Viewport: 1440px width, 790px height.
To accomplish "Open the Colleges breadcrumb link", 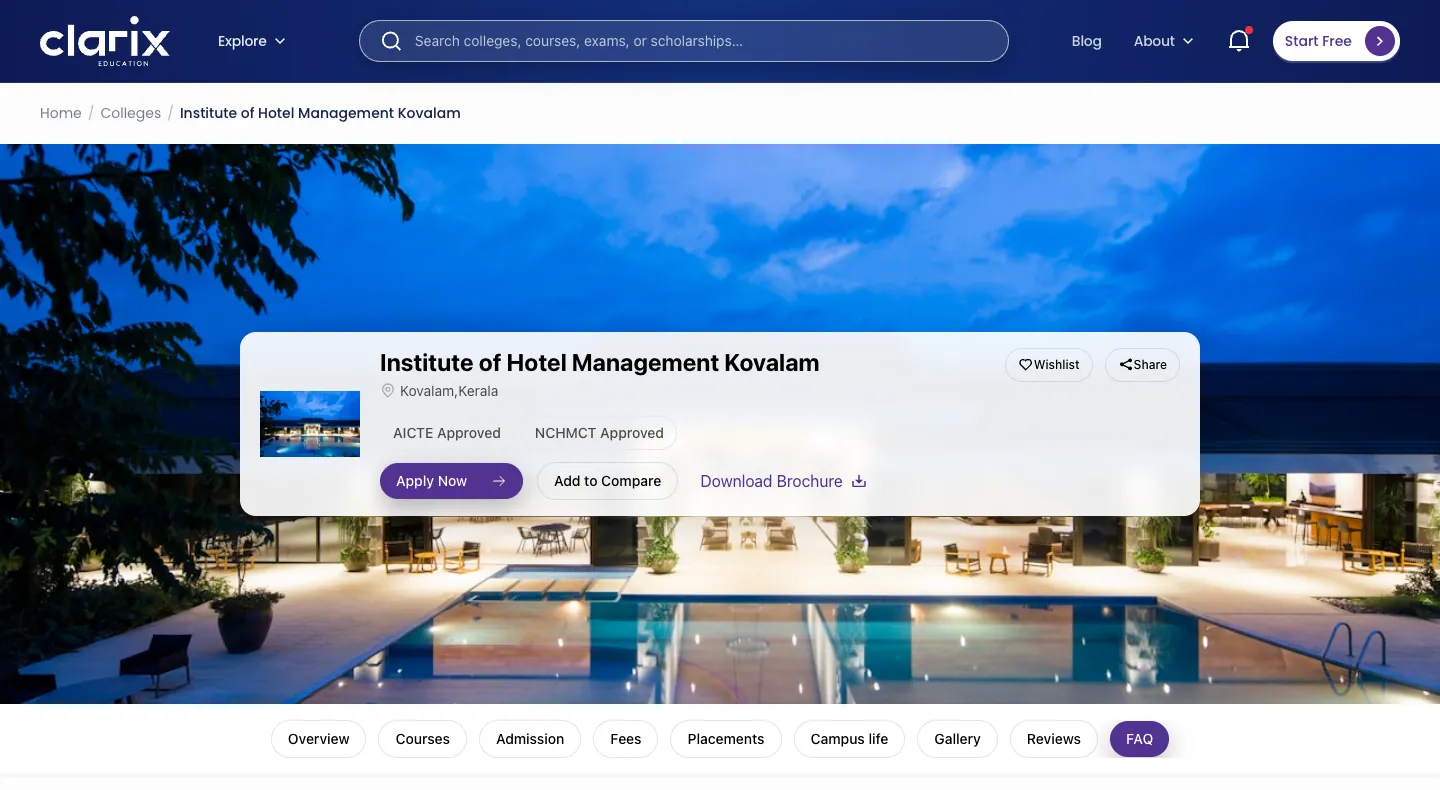I will coord(131,113).
